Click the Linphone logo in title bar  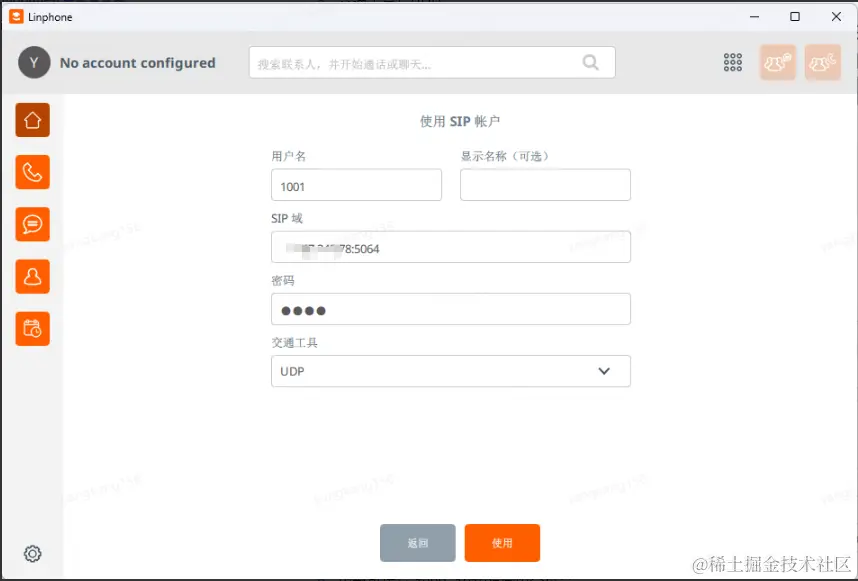click(16, 16)
